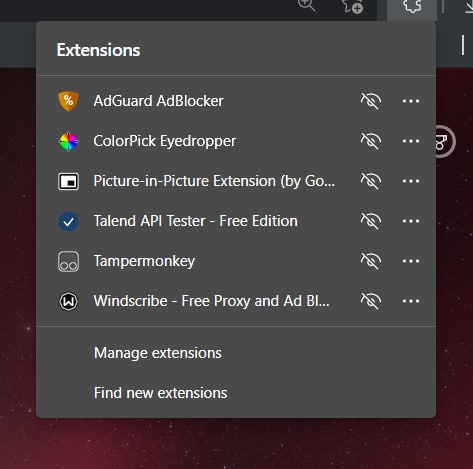Select Windscribe - Free Proxy entry text

coord(211,301)
